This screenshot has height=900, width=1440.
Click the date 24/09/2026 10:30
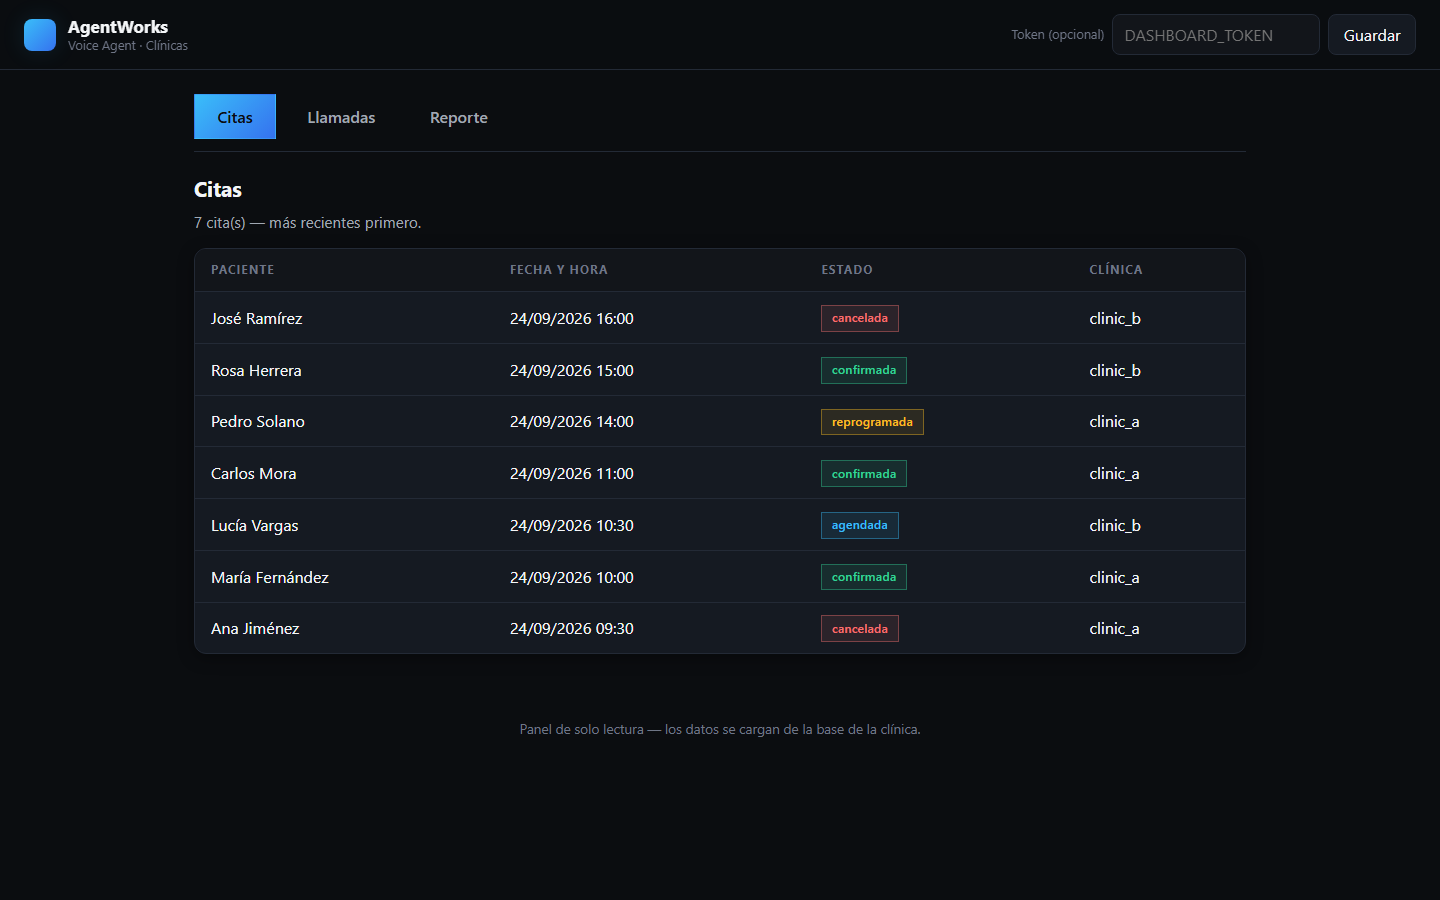[572, 526]
